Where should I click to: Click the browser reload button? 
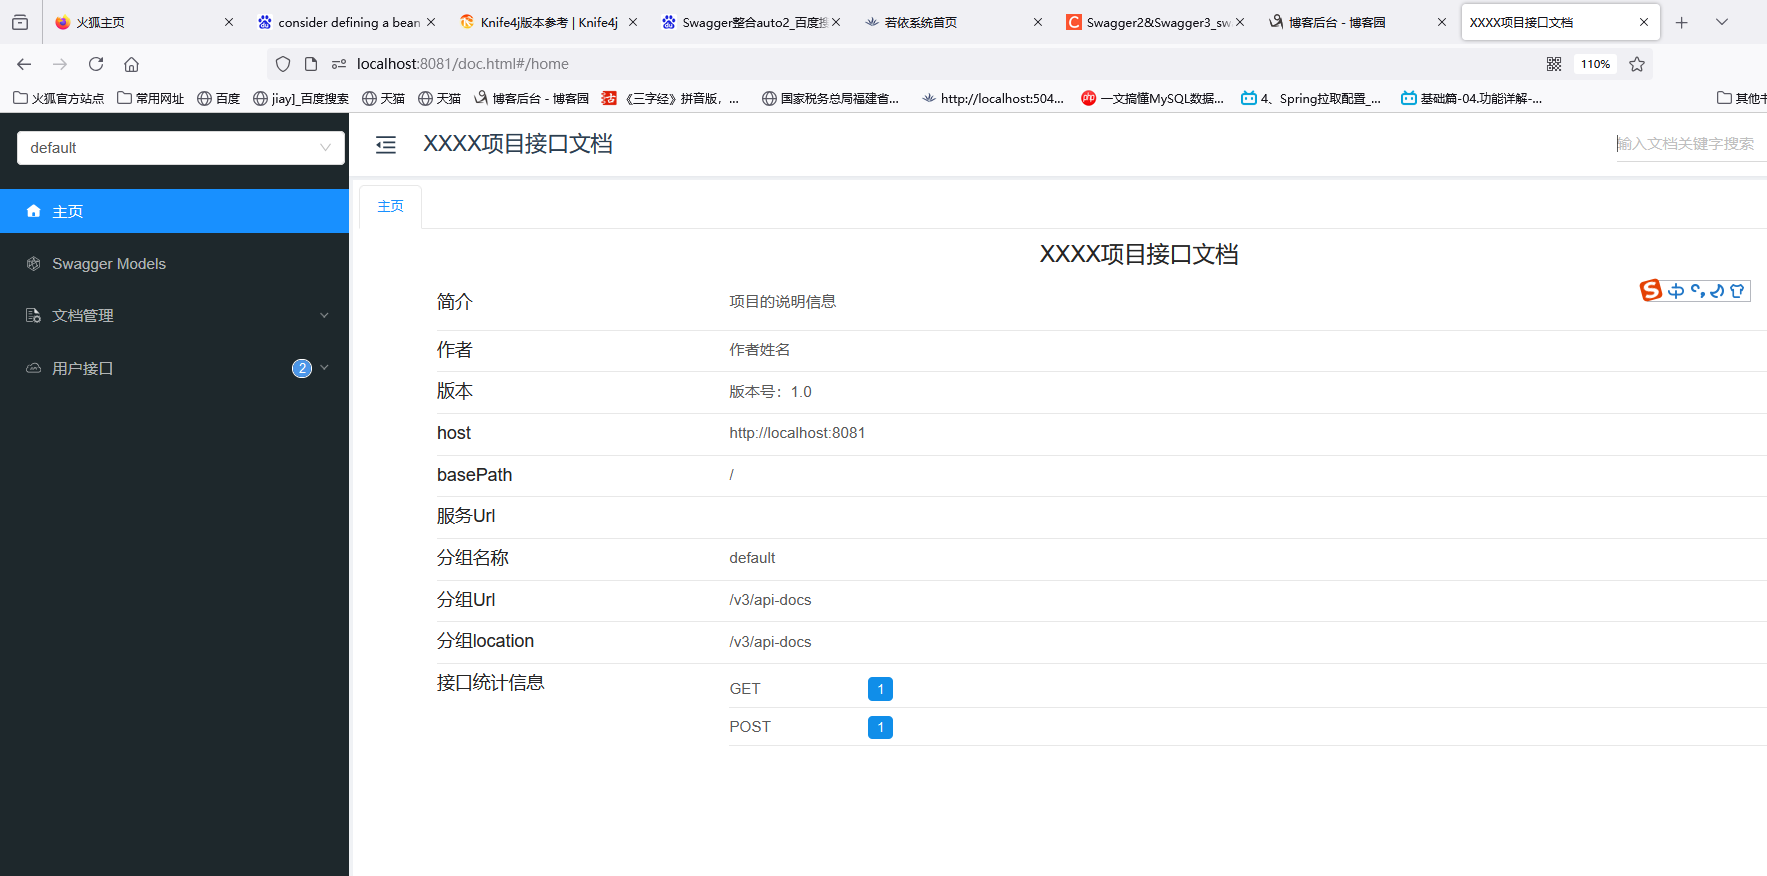pos(96,64)
